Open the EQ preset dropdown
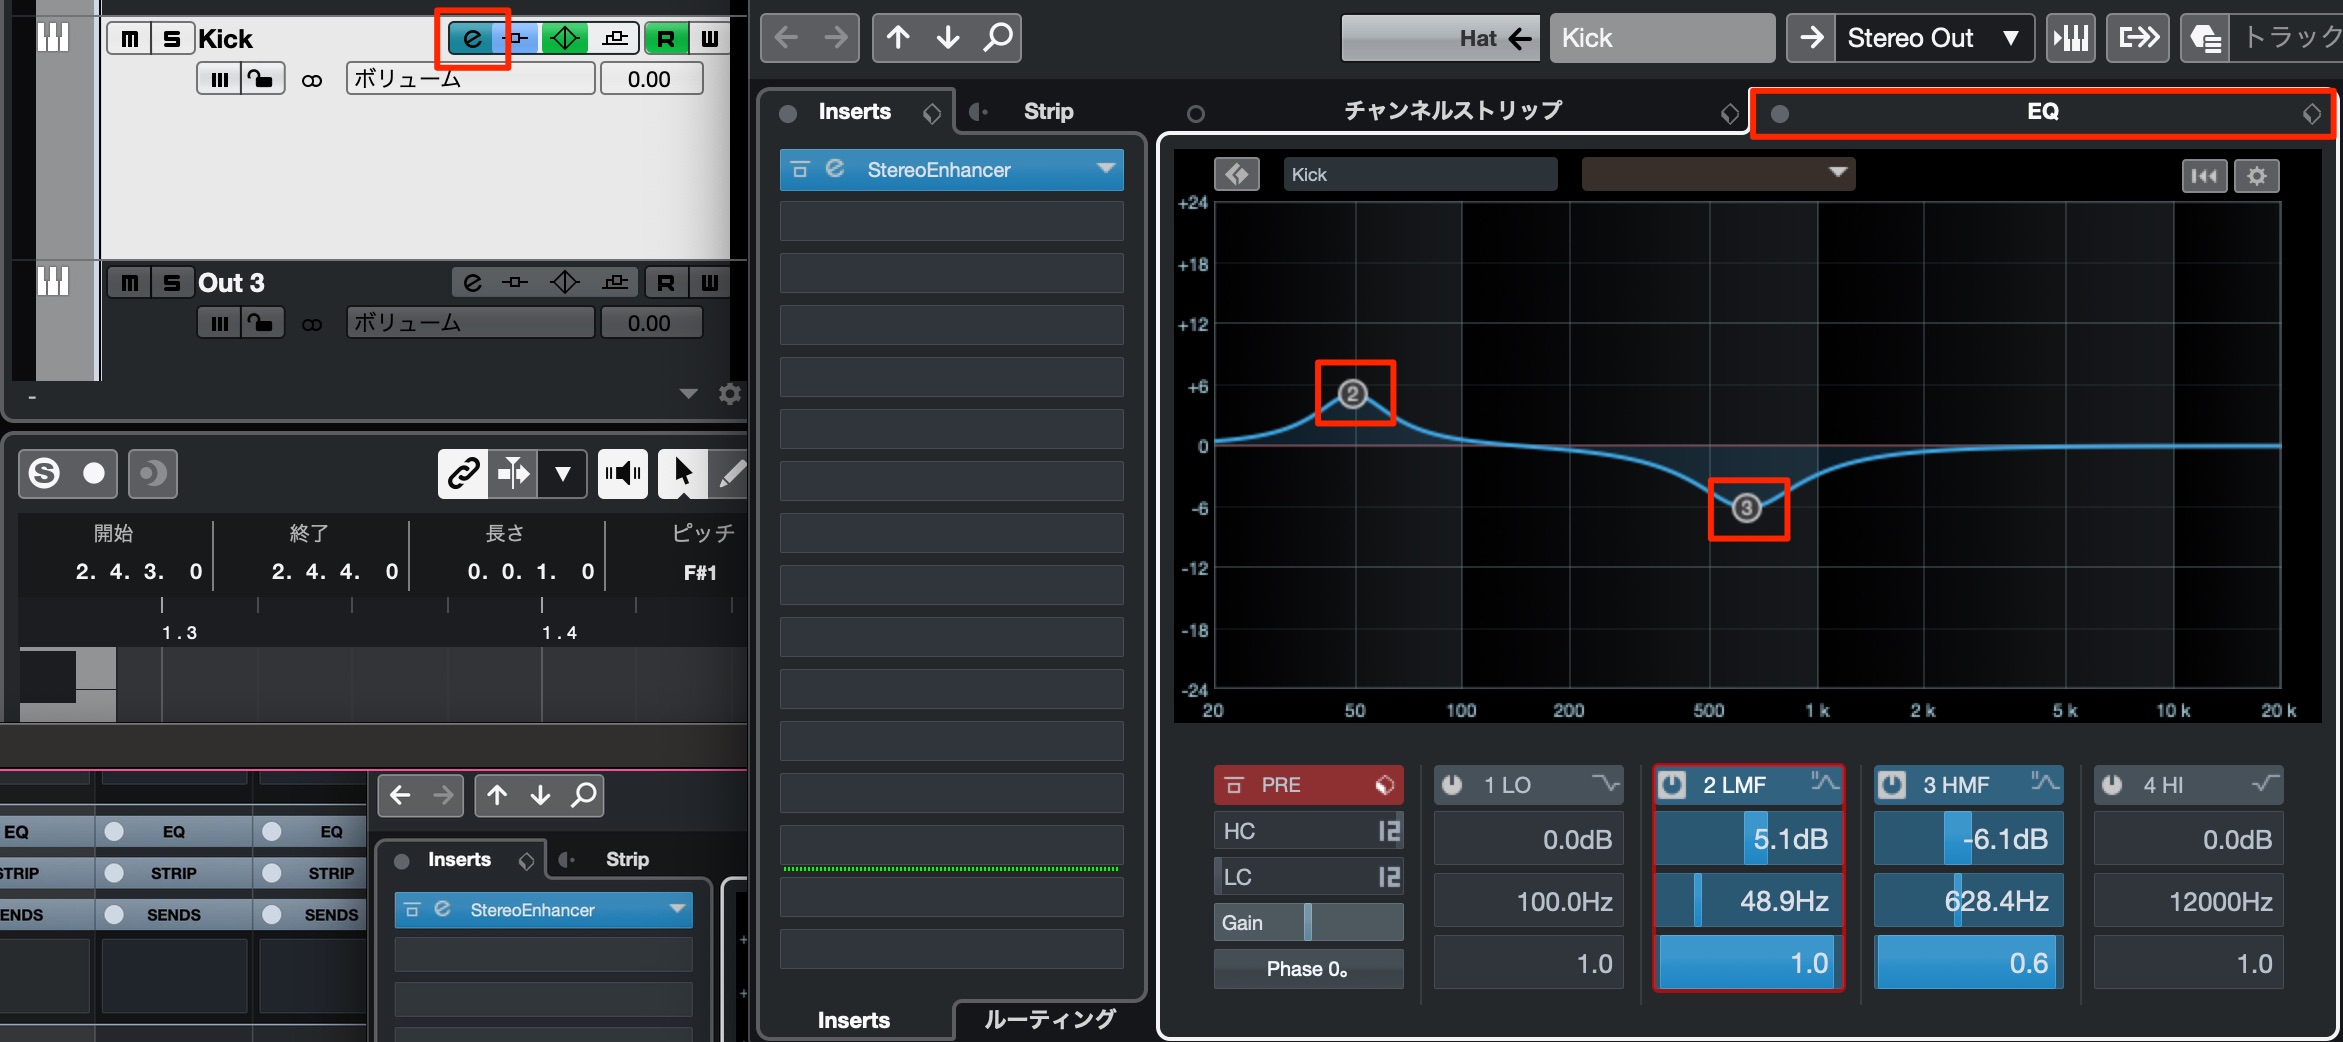The height and width of the screenshot is (1042, 2343). point(1718,173)
